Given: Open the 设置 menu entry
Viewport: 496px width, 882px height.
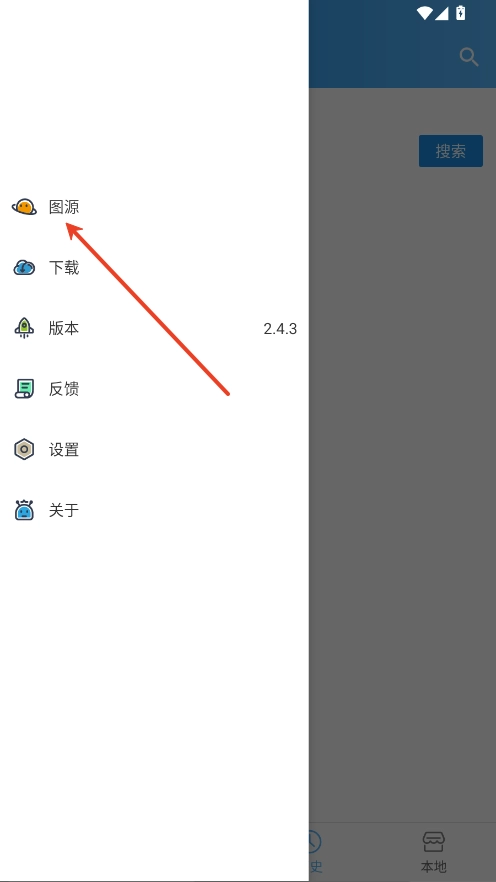Looking at the screenshot, I should pyautogui.click(x=154, y=450).
